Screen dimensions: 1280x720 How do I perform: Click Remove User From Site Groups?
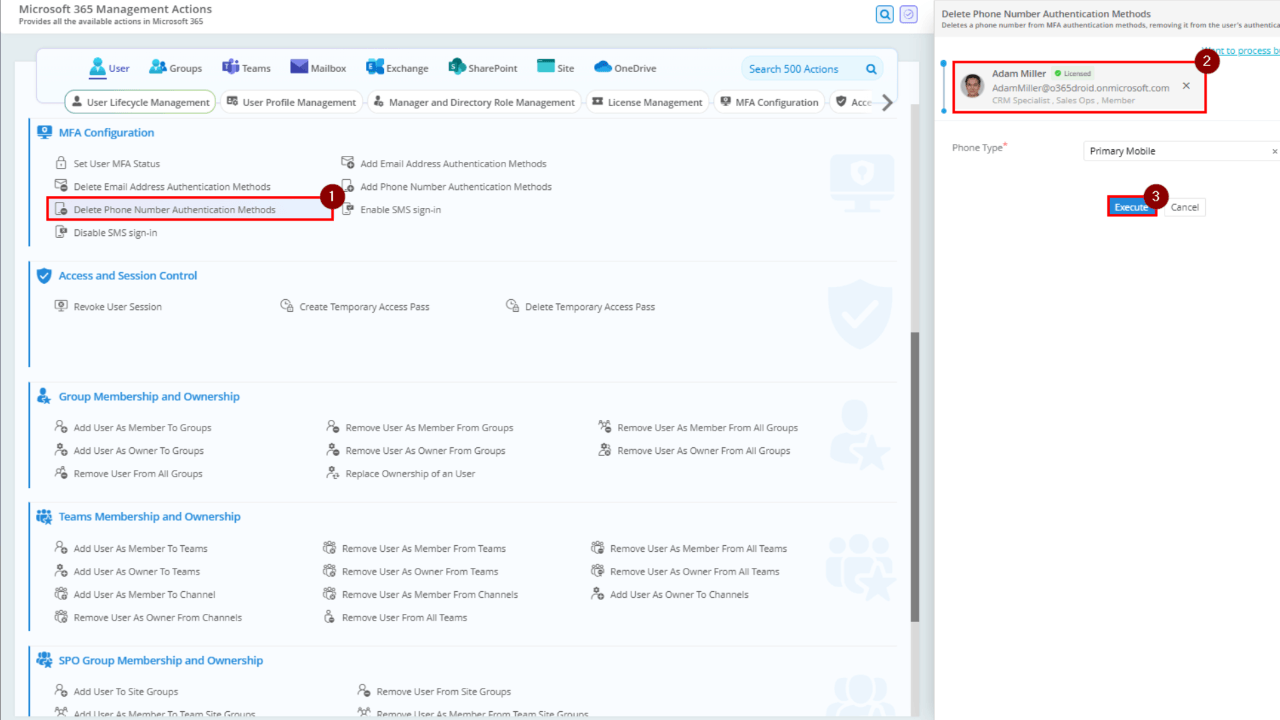(x=434, y=692)
